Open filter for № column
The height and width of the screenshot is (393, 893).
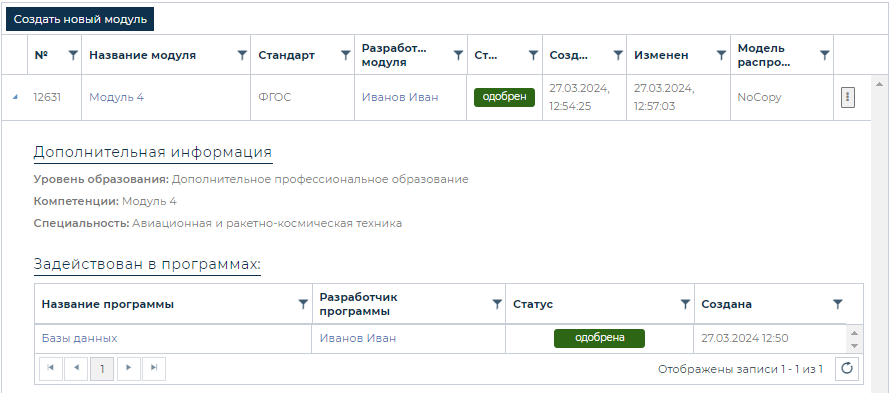[73, 55]
